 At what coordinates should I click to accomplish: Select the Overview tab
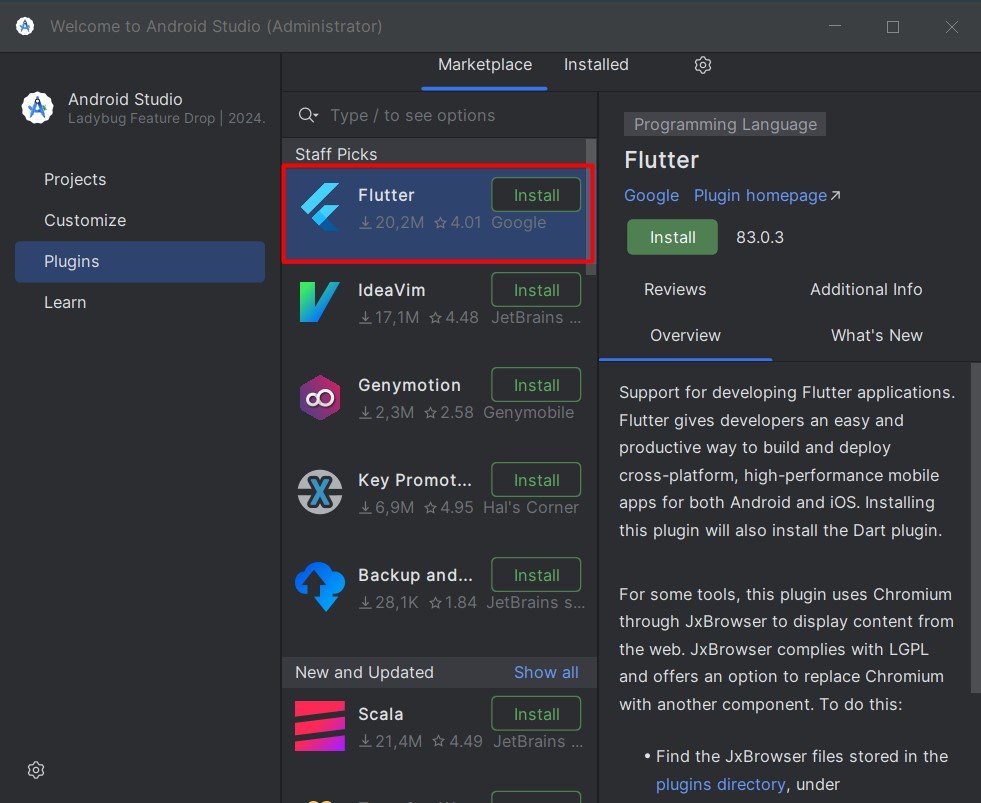(685, 335)
